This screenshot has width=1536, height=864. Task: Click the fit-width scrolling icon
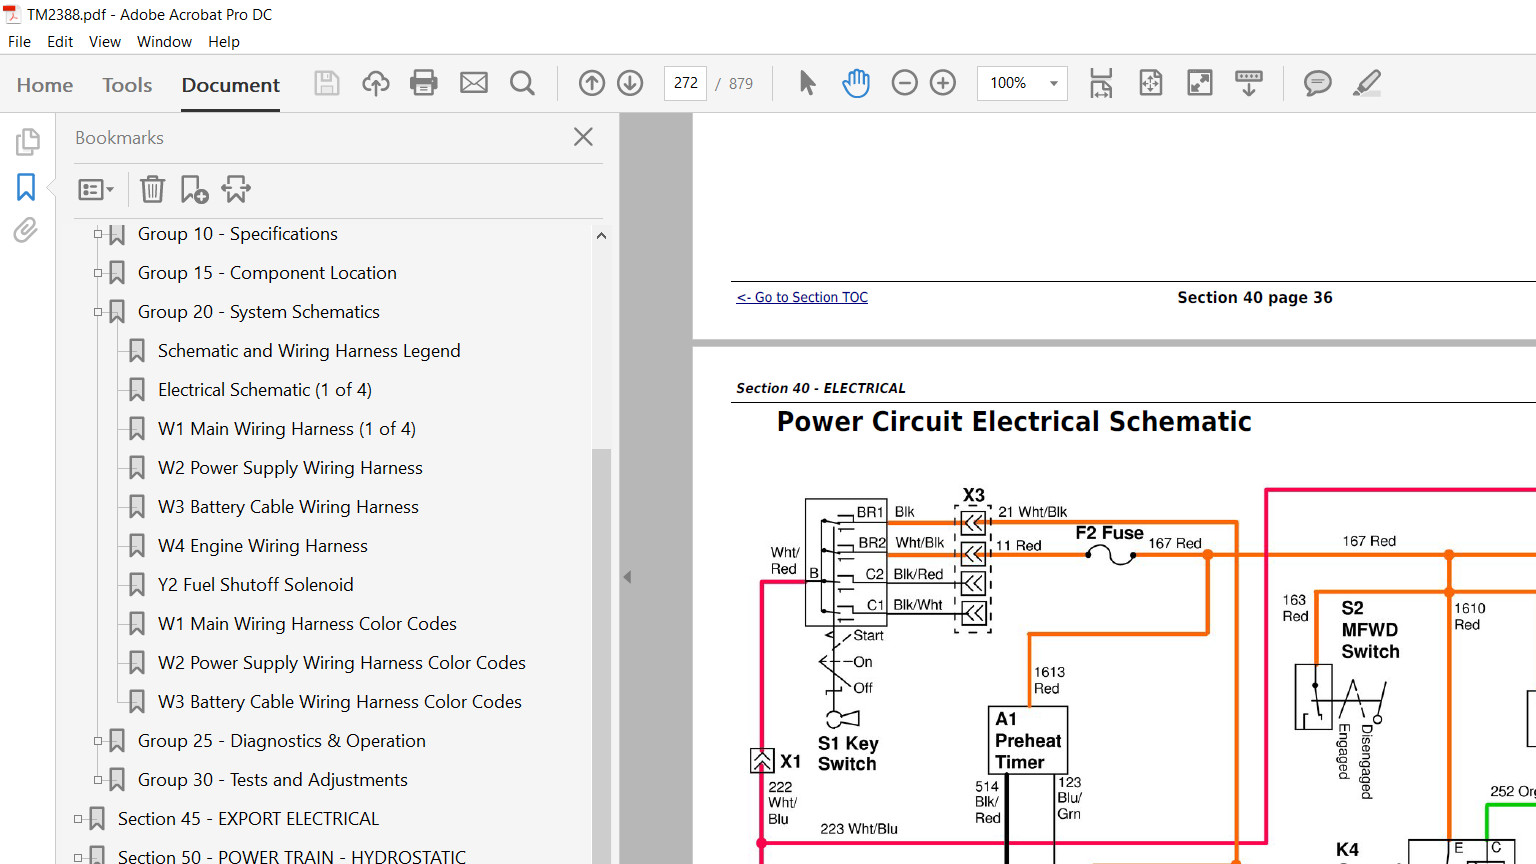pyautogui.click(x=1101, y=83)
